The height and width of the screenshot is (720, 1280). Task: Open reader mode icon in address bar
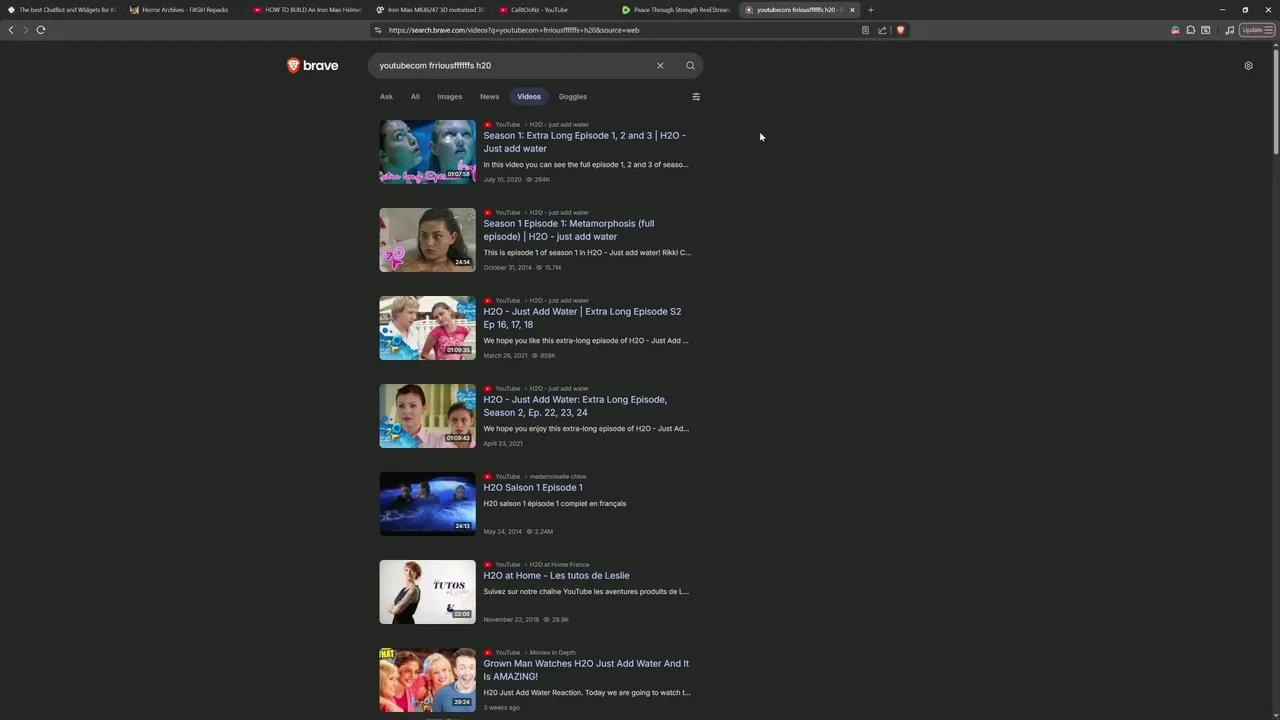coord(865,30)
